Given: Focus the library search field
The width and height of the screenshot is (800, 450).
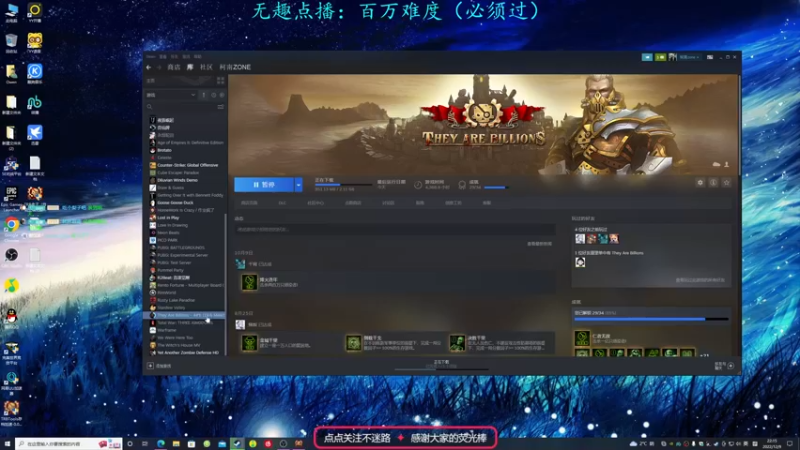Looking at the screenshot, I should coord(181,107).
